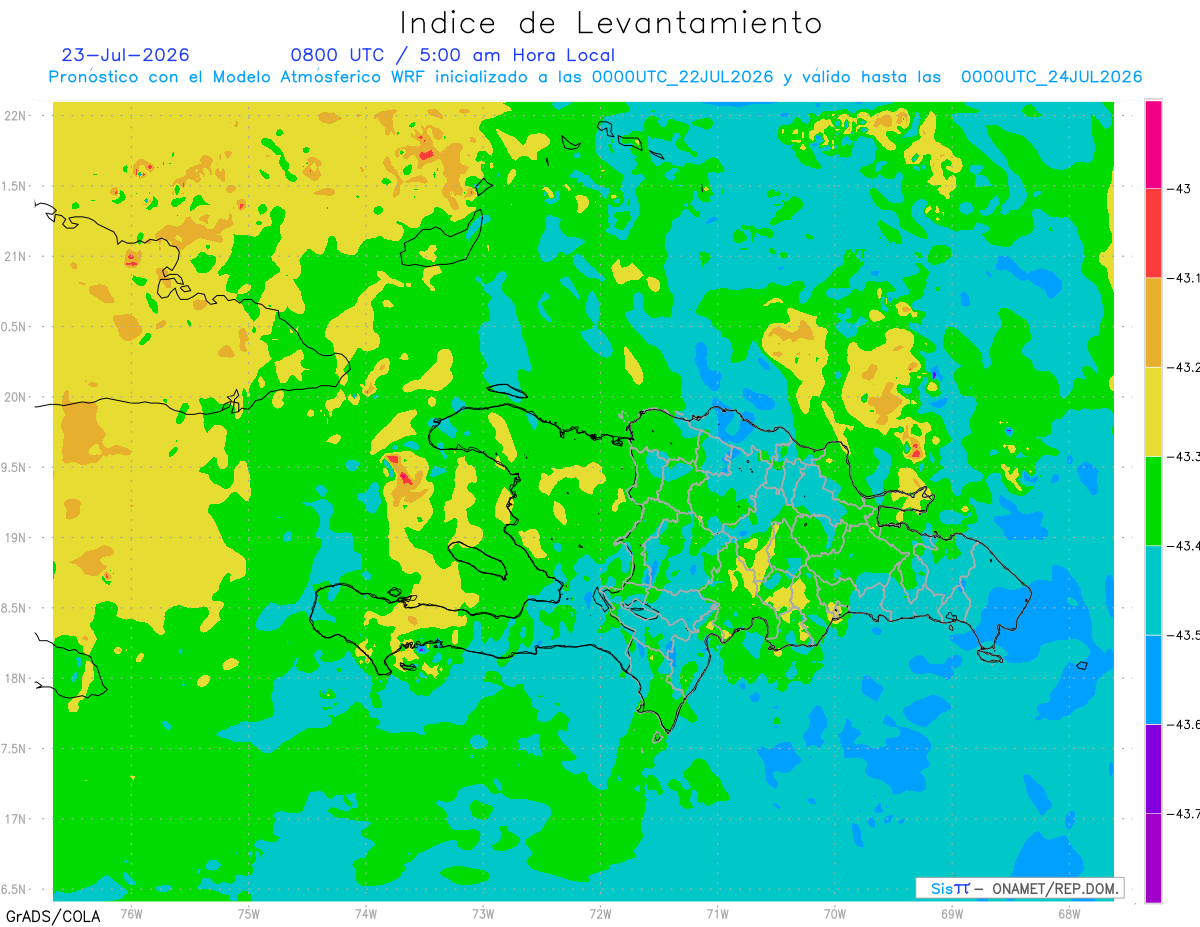Click the '75W' longitude label

pos(249,914)
